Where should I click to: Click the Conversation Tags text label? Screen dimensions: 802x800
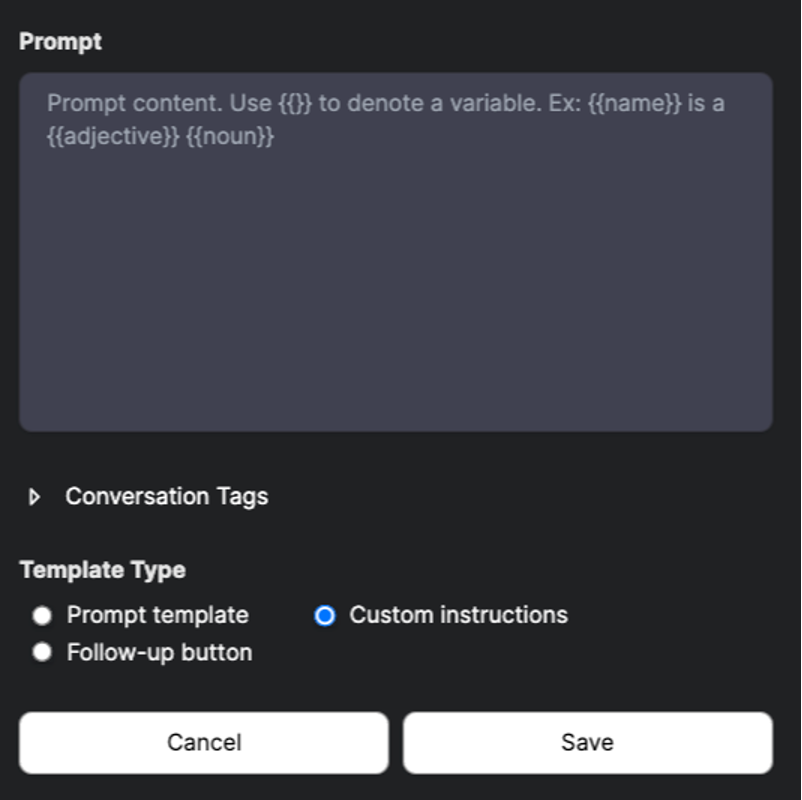point(166,496)
